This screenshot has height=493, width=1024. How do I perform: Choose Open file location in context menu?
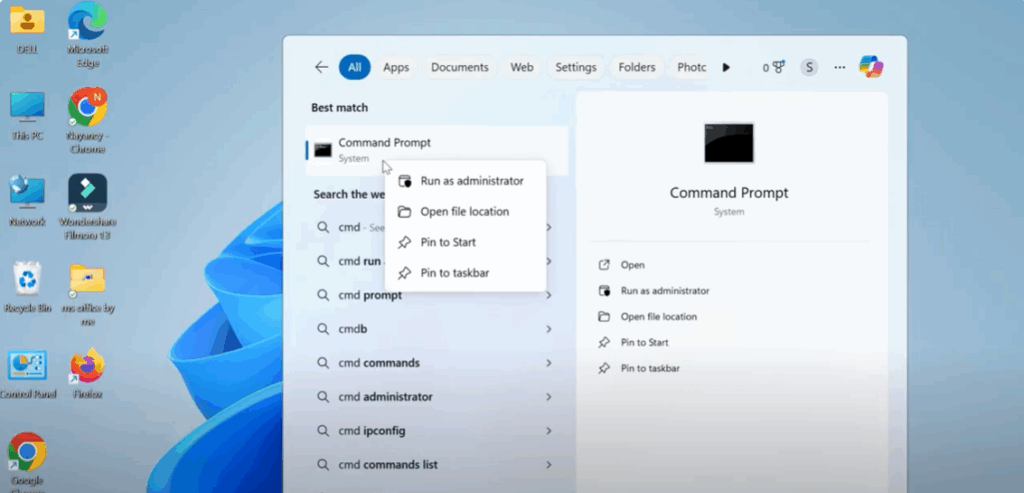click(465, 212)
